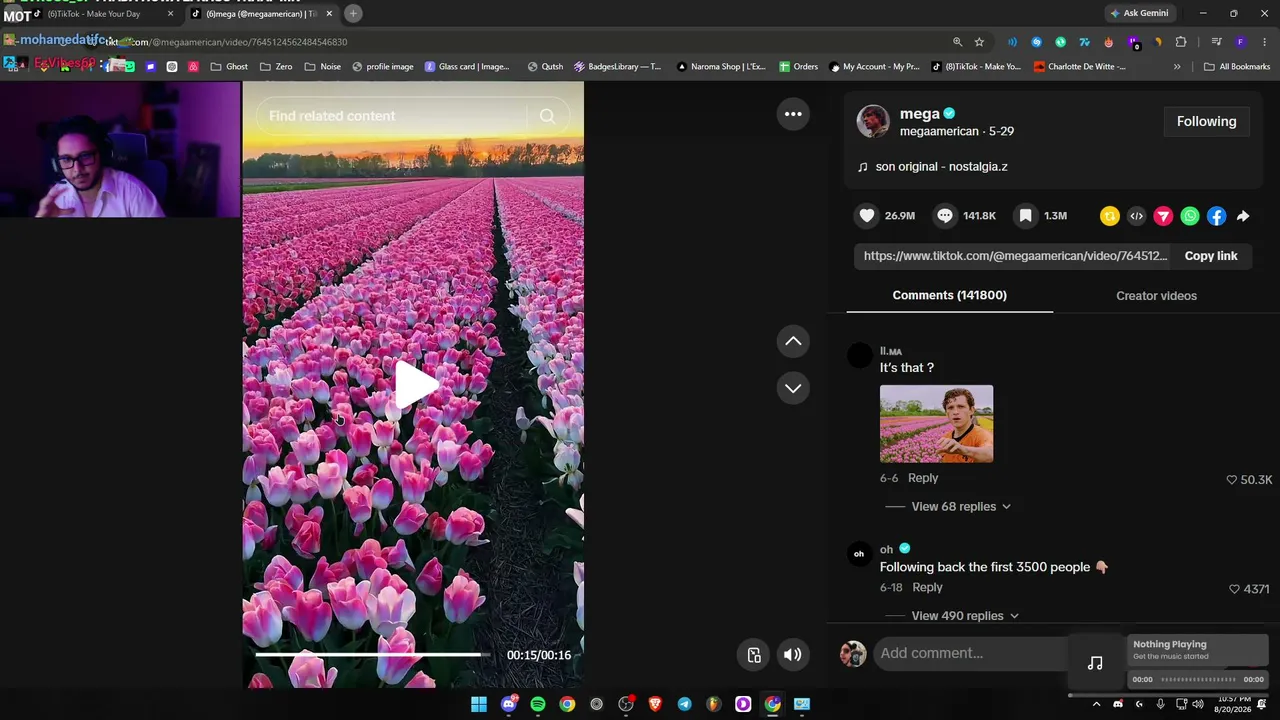Open the Ghost bookmarks folder
This screenshot has height=720, width=1280.
click(229, 67)
